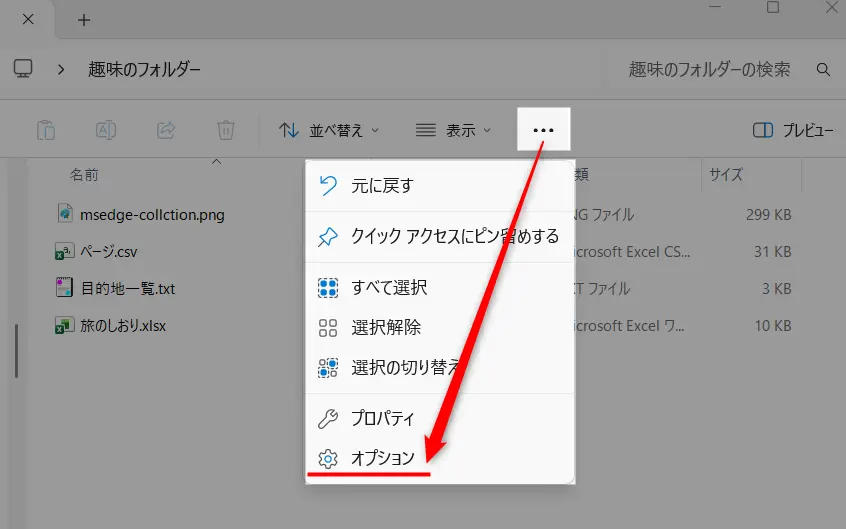The width and height of the screenshot is (846, 529).
Task: Click the search magnifier icon
Action: [x=823, y=70]
